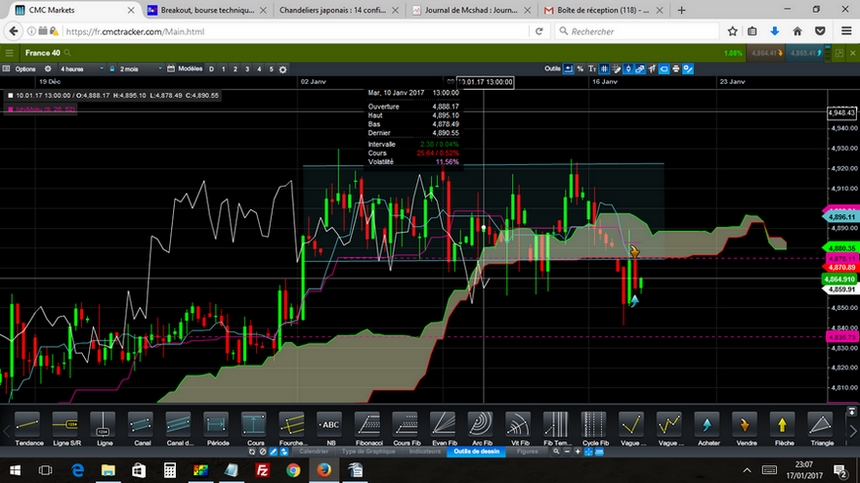860x483 pixels.
Task: Expand next drawing tools with right chevron
Action: pos(853,431)
